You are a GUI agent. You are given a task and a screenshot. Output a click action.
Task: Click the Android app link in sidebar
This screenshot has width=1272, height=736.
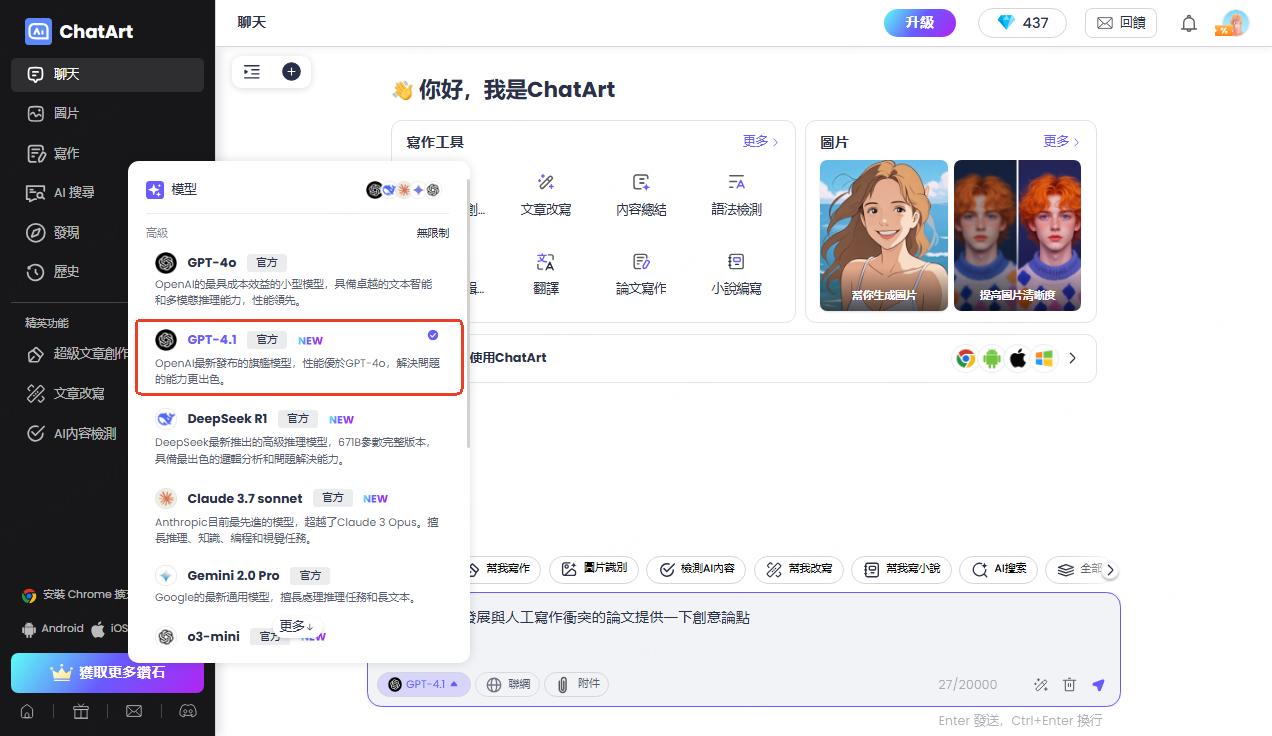click(52, 629)
